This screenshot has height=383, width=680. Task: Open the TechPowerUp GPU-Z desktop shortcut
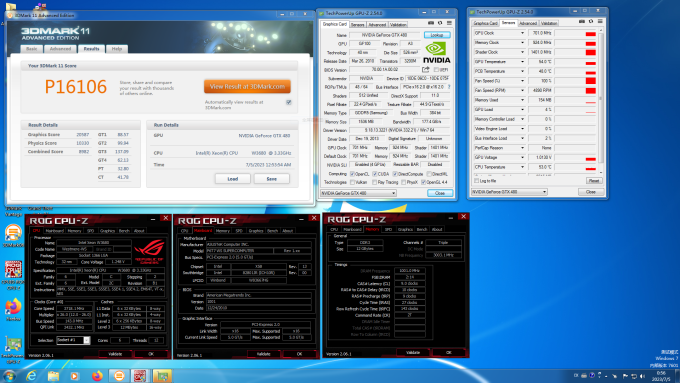click(13, 350)
